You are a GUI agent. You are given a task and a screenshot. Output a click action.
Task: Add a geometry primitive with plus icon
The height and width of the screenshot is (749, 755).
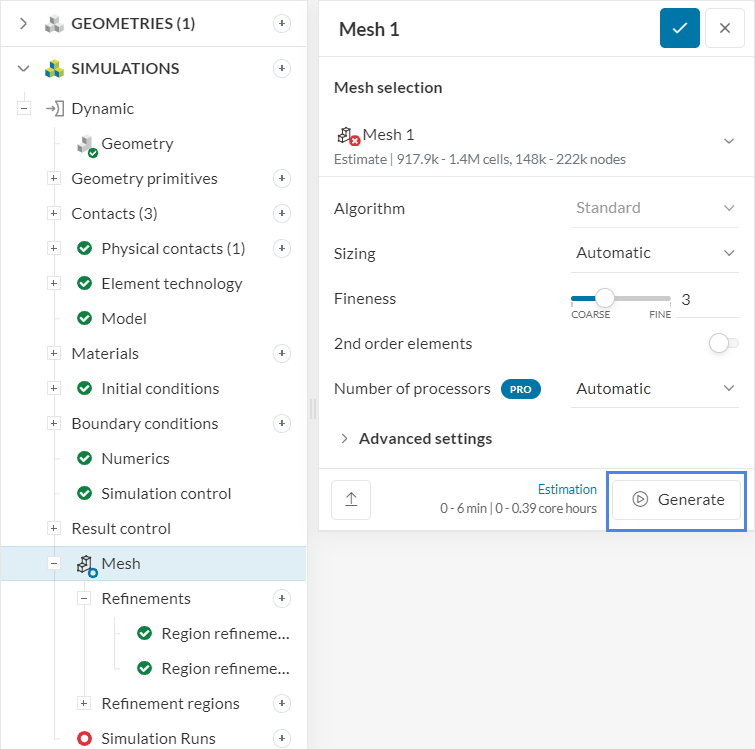coord(282,178)
